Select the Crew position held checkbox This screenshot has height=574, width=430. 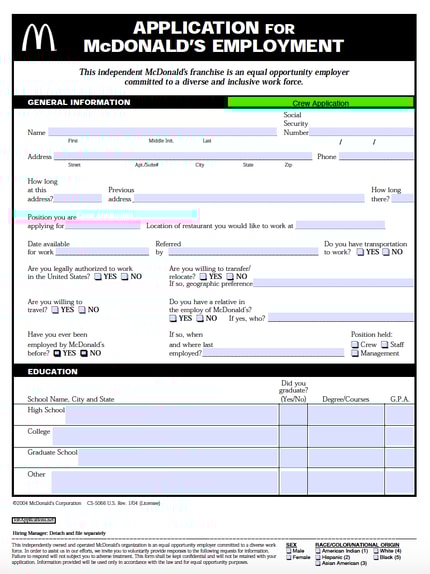point(355,344)
